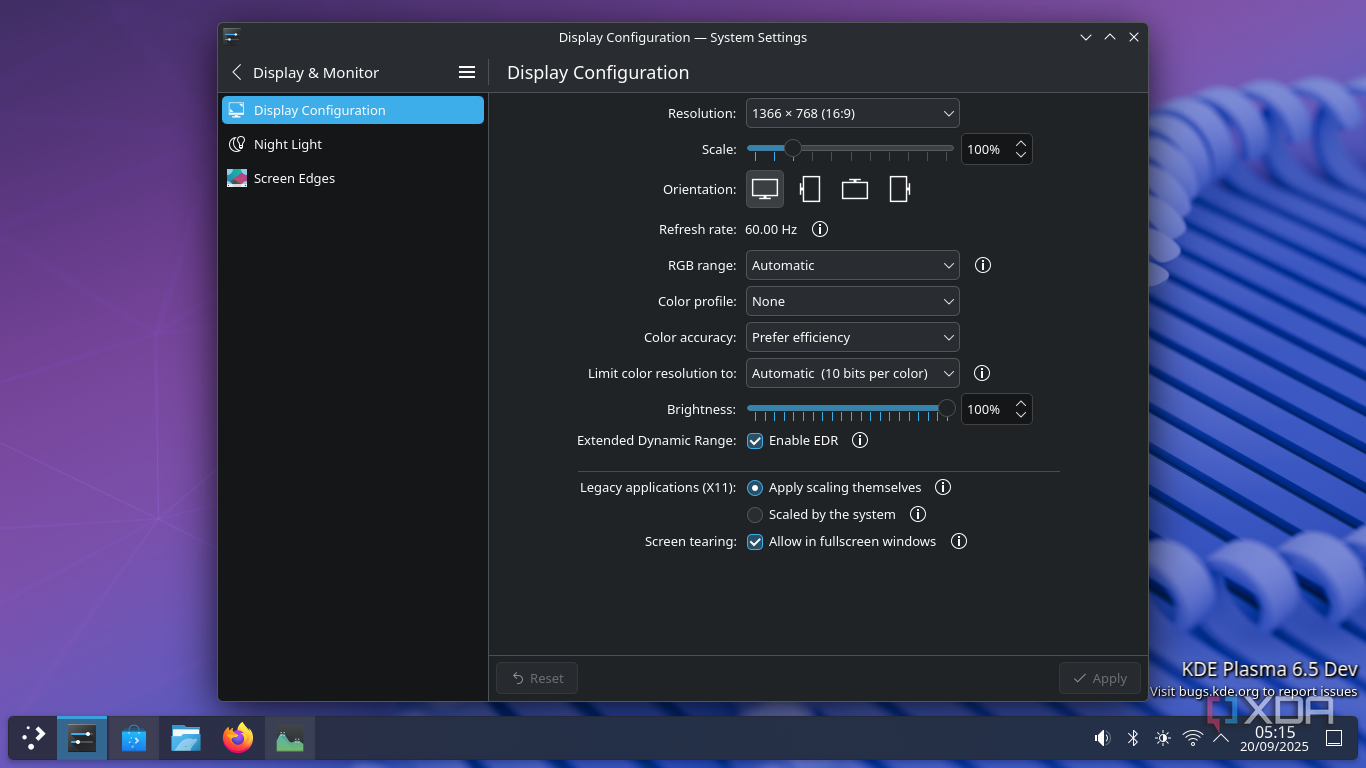Open the Discover store from taskbar
This screenshot has height=768, width=1366.
pyautogui.click(x=134, y=738)
